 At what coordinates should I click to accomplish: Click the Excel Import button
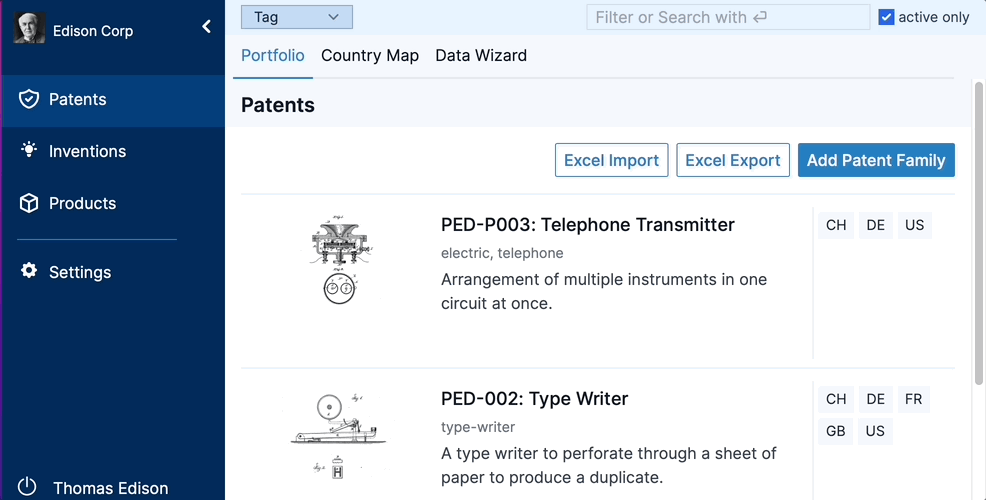(611, 160)
